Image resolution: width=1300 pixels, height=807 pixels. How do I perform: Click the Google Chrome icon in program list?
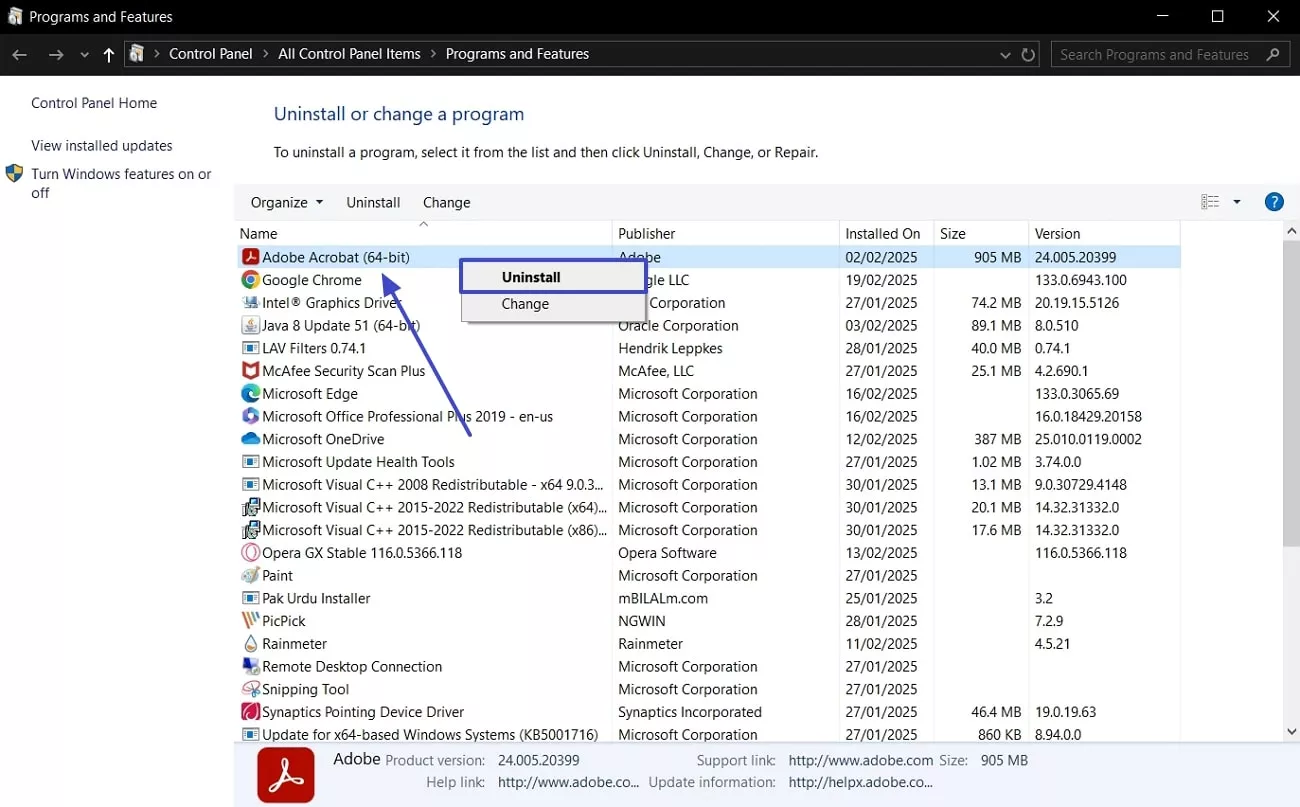click(x=250, y=280)
